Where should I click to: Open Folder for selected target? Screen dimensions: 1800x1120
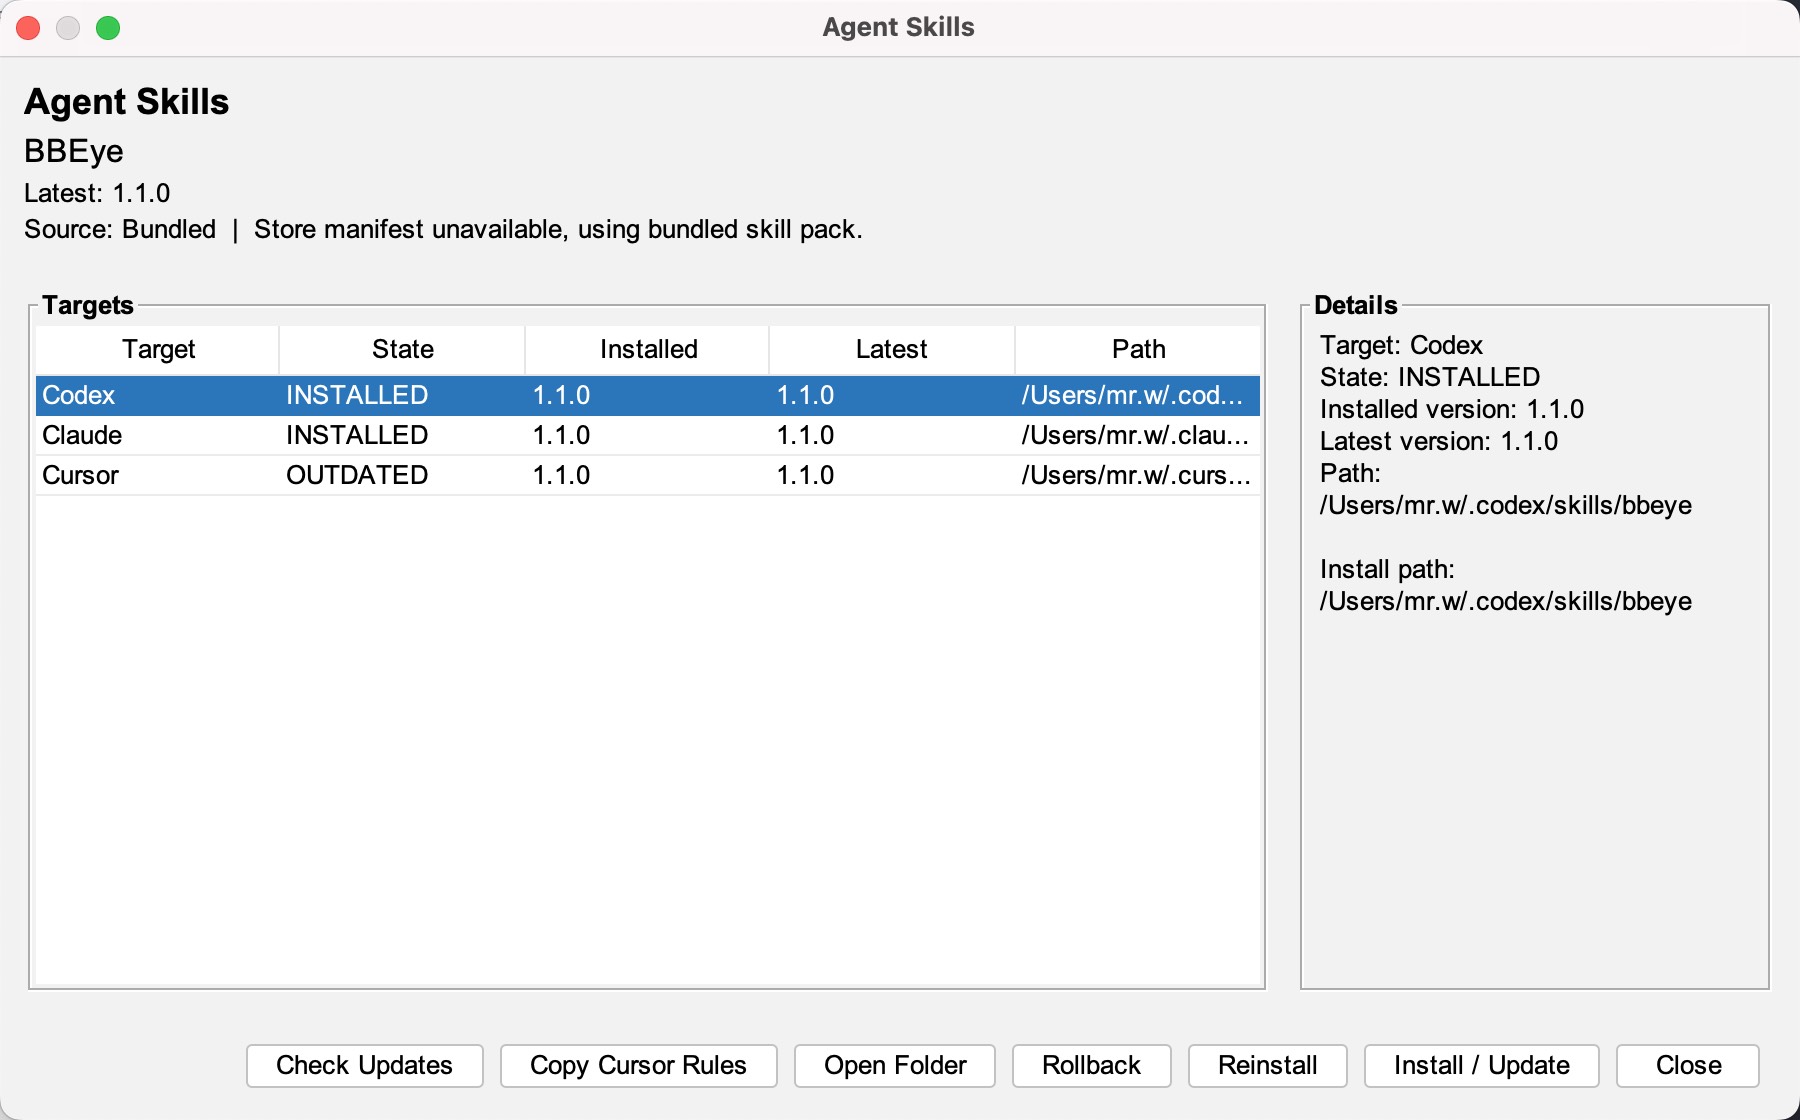point(894,1065)
